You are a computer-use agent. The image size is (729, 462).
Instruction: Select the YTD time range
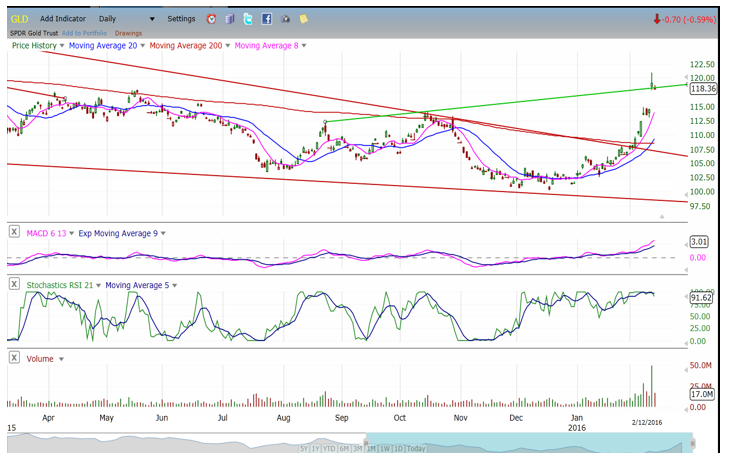click(329, 449)
